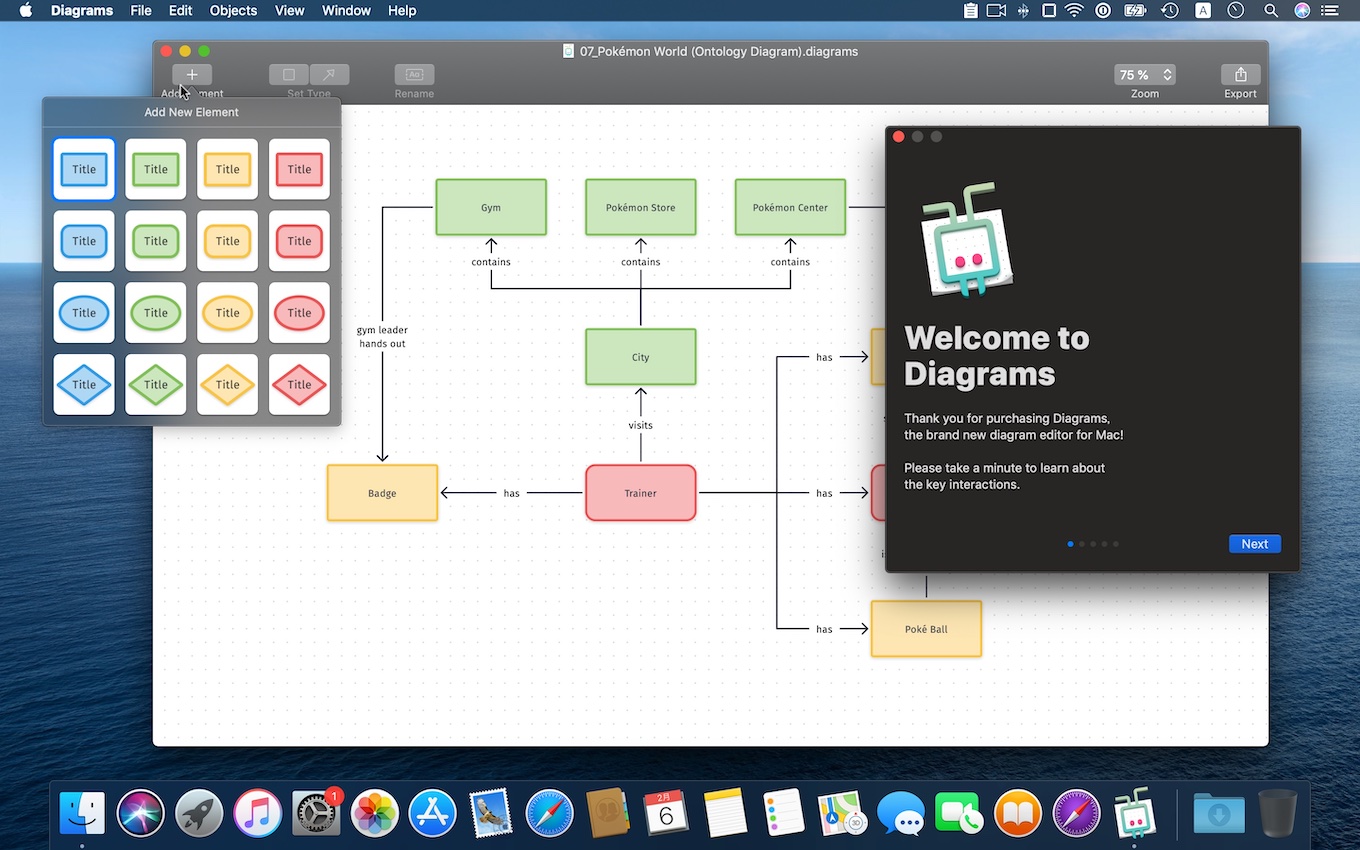Viewport: 1360px width, 850px height.
Task: Choose the green rounded rectangle element
Action: click(x=156, y=241)
